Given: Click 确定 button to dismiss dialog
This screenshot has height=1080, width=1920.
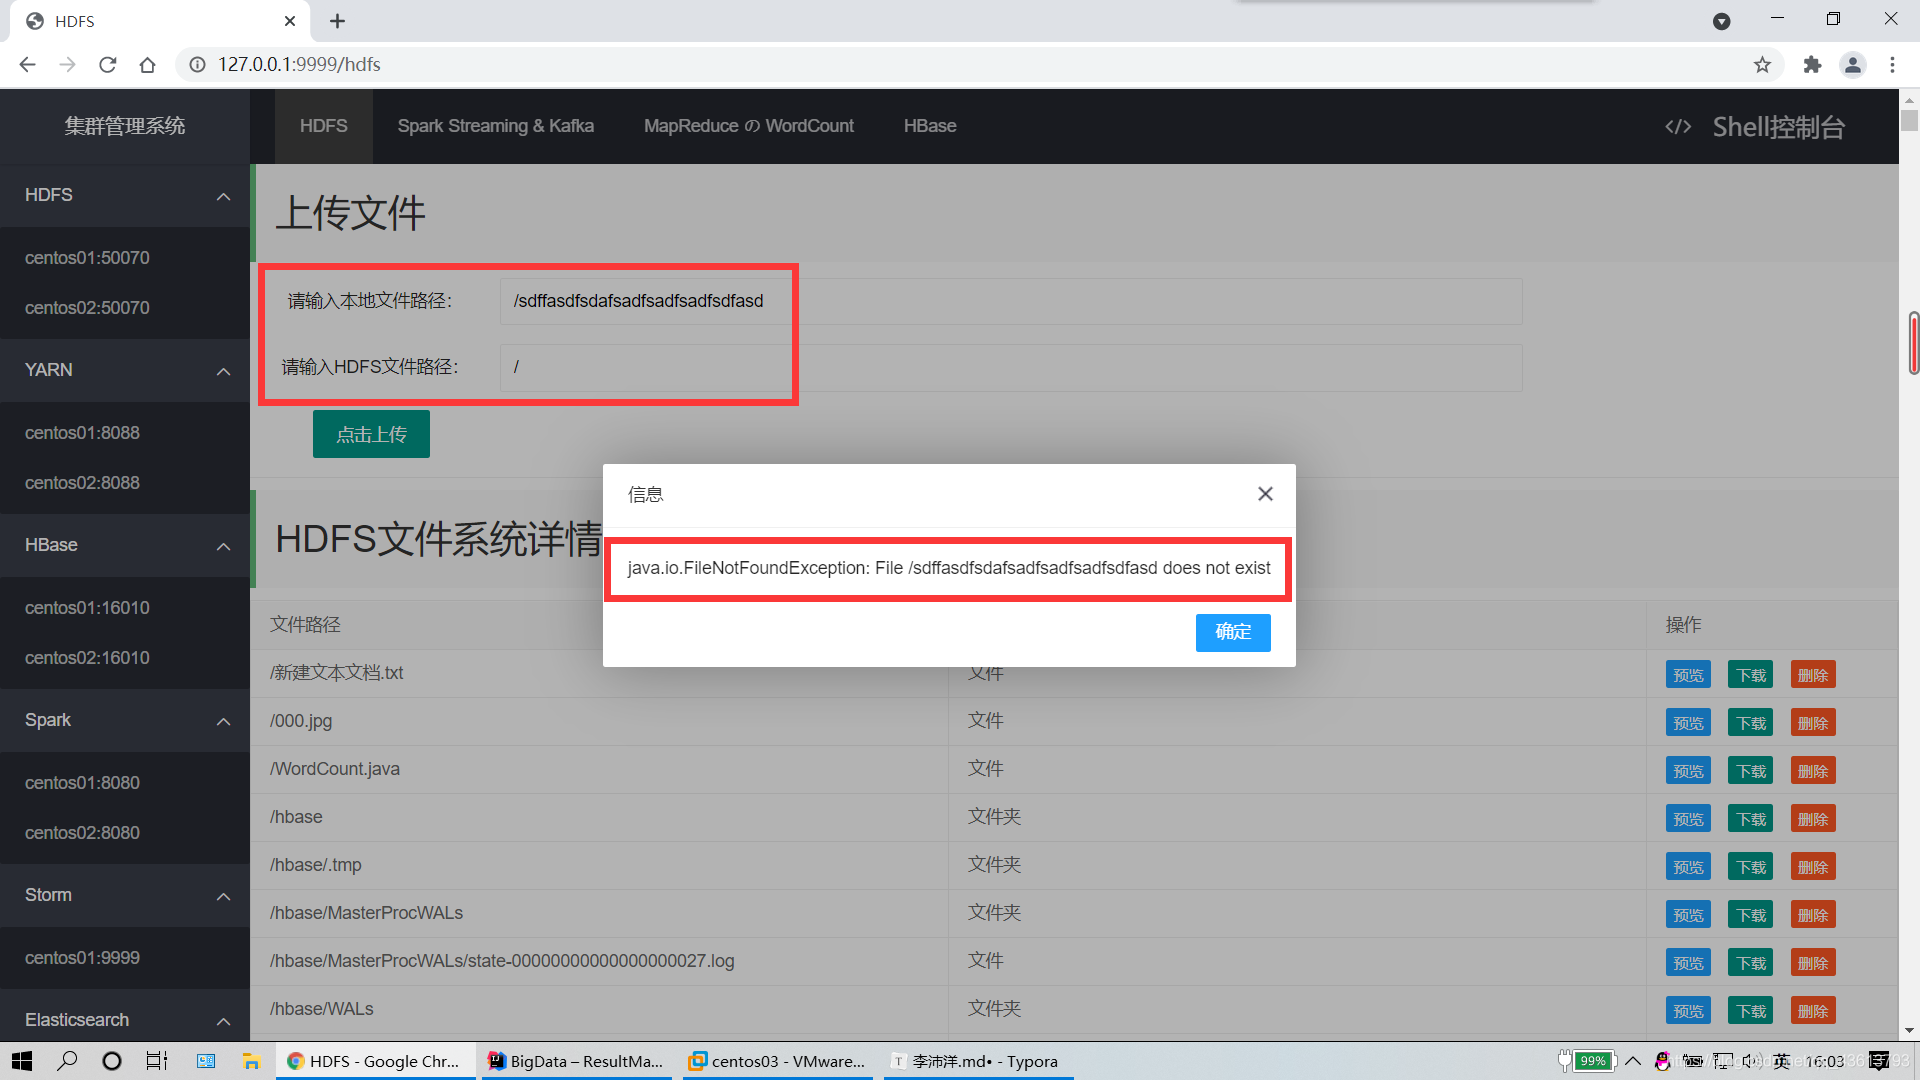Looking at the screenshot, I should click(x=1233, y=632).
